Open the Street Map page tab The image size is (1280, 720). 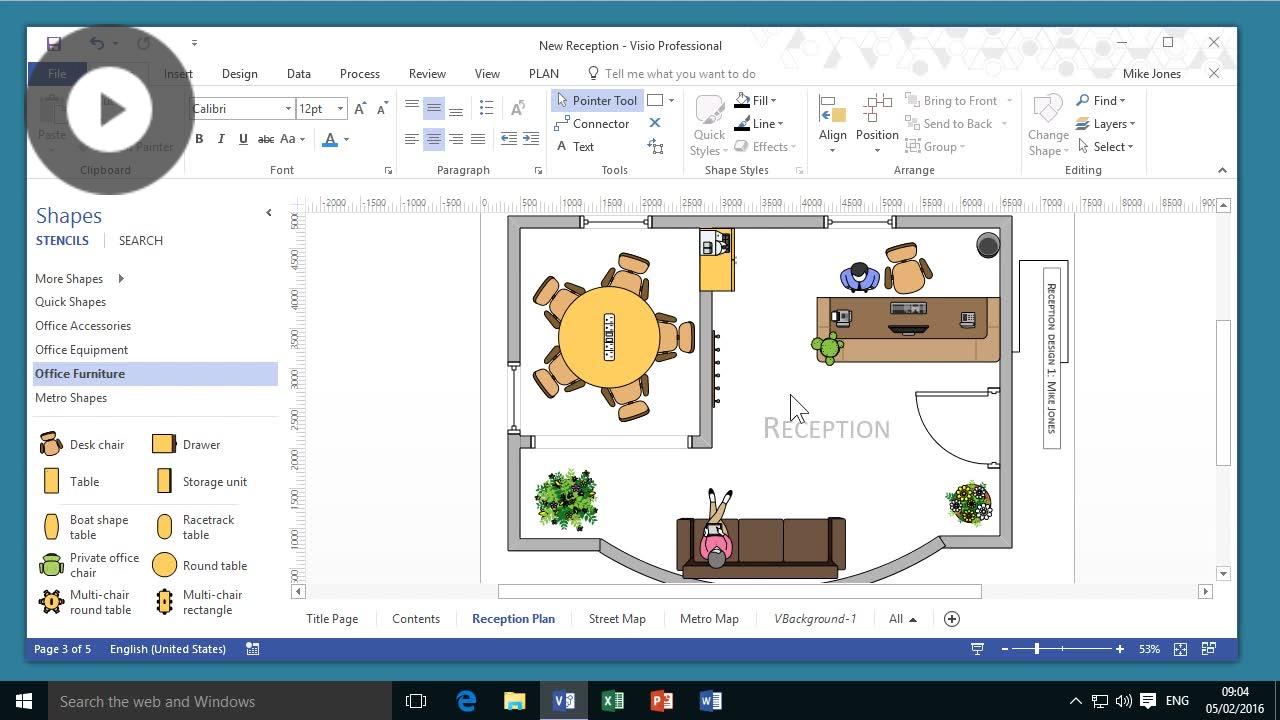tap(617, 618)
